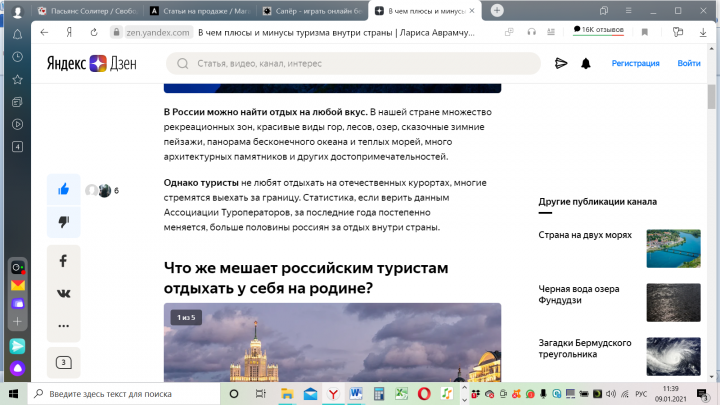Click the lock site-info icon
Image resolution: width=720 pixels, height=405 pixels.
(116, 32)
